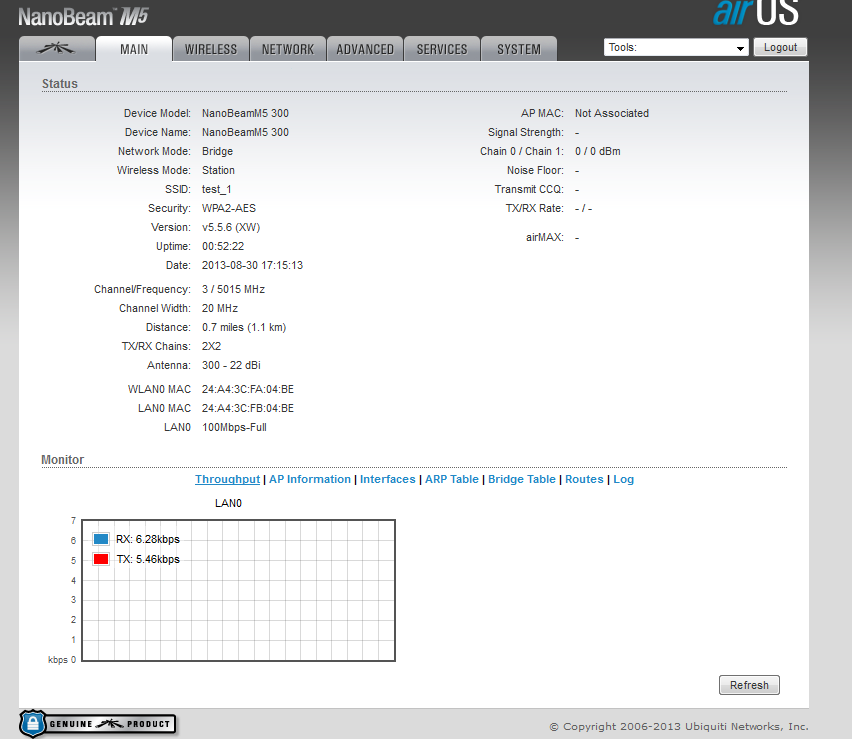
Task: Click the LAN0 throughput graph
Action: tap(239, 591)
